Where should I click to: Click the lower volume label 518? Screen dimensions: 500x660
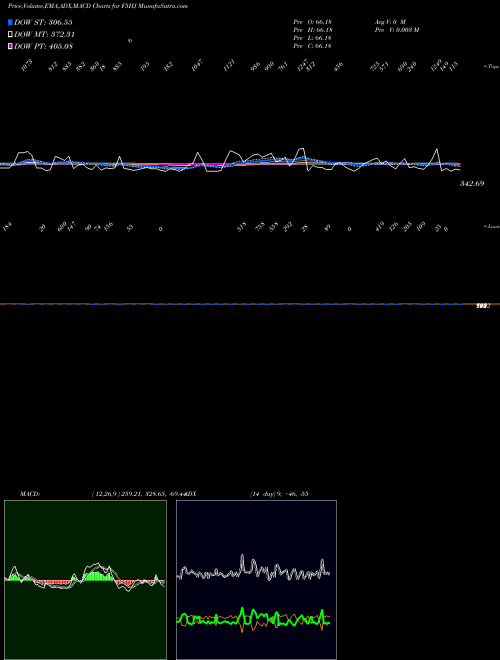[242, 227]
